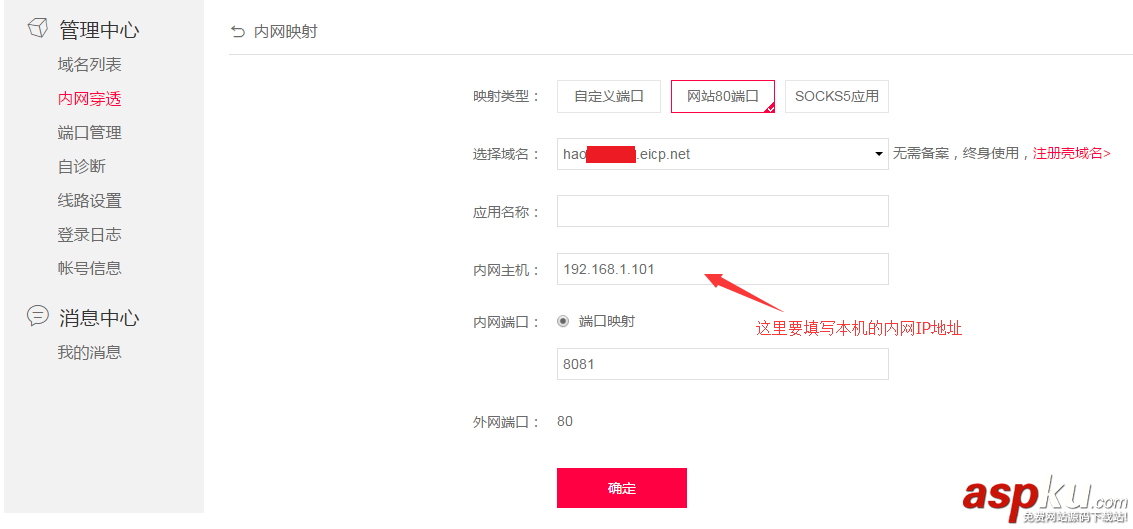The height and width of the screenshot is (529, 1133).
Task: Open 自诊断 in the sidebar
Action: coord(81,166)
